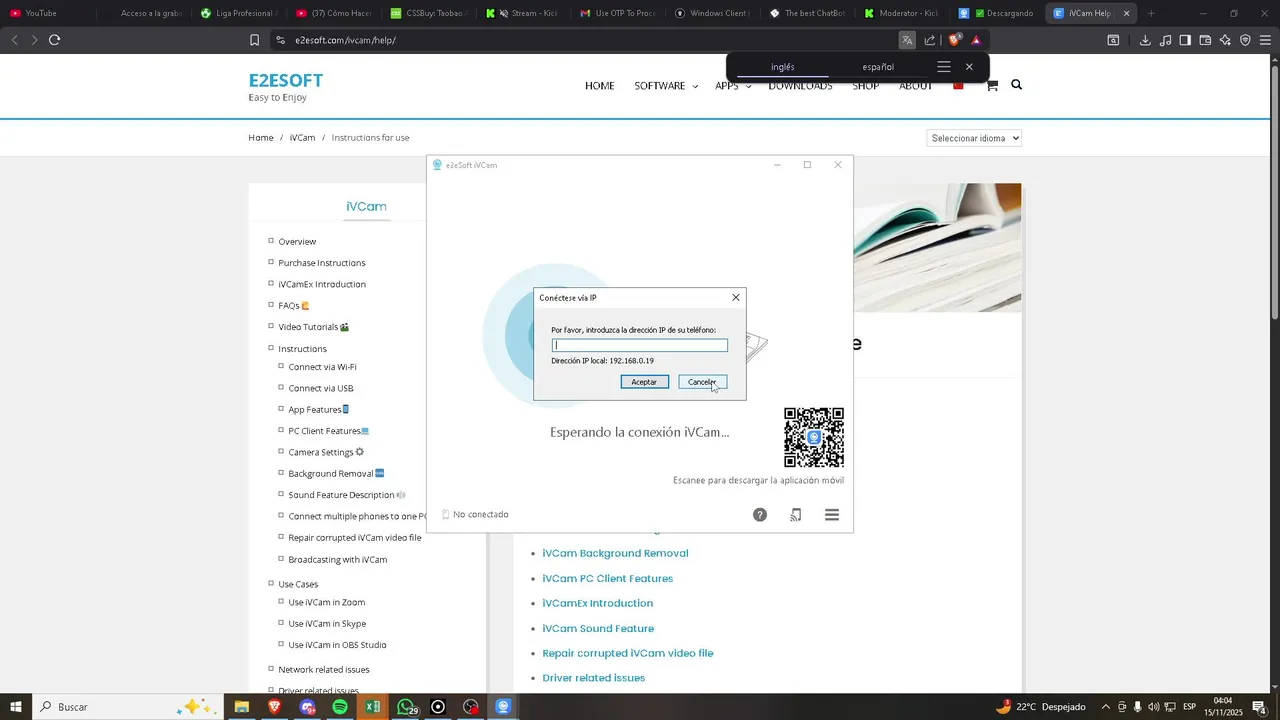Screen dimensions: 1280x720
Task: Click Home in the breadcrumb
Action: (x=261, y=138)
